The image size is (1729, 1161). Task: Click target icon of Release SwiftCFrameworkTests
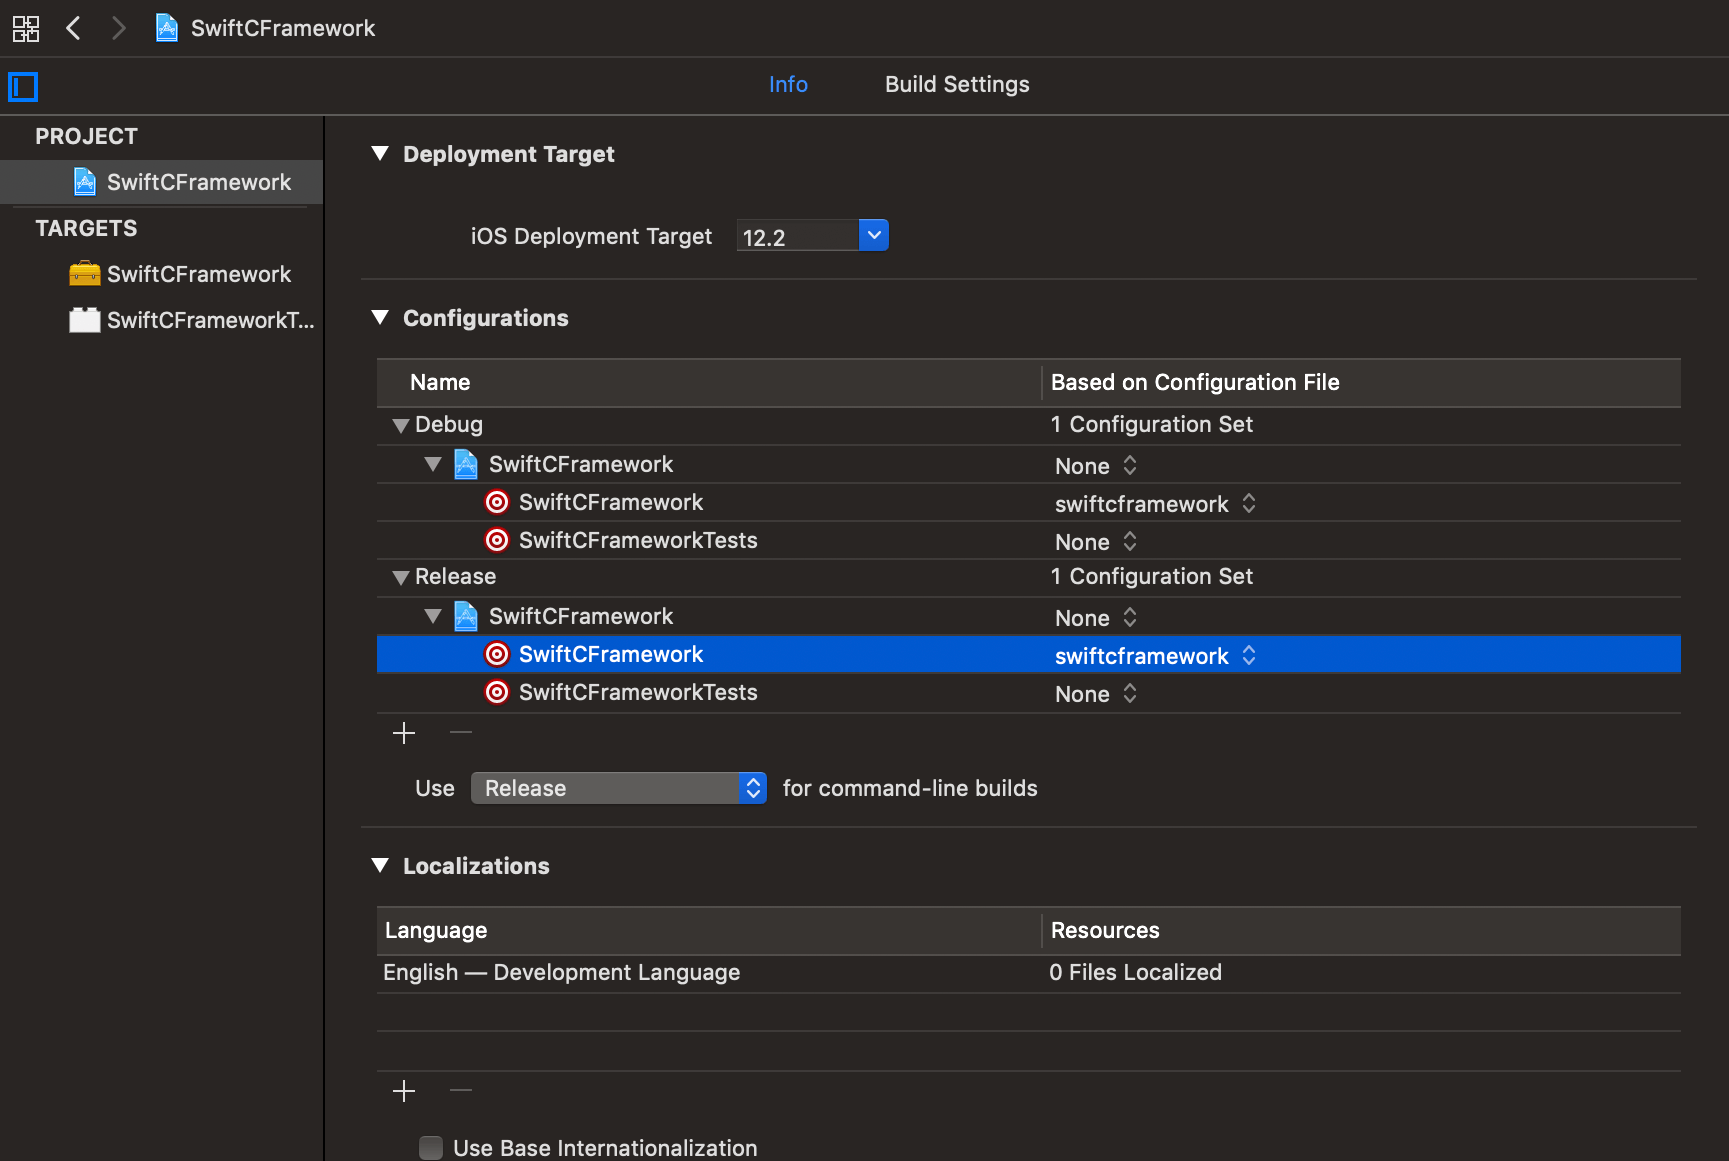(497, 692)
